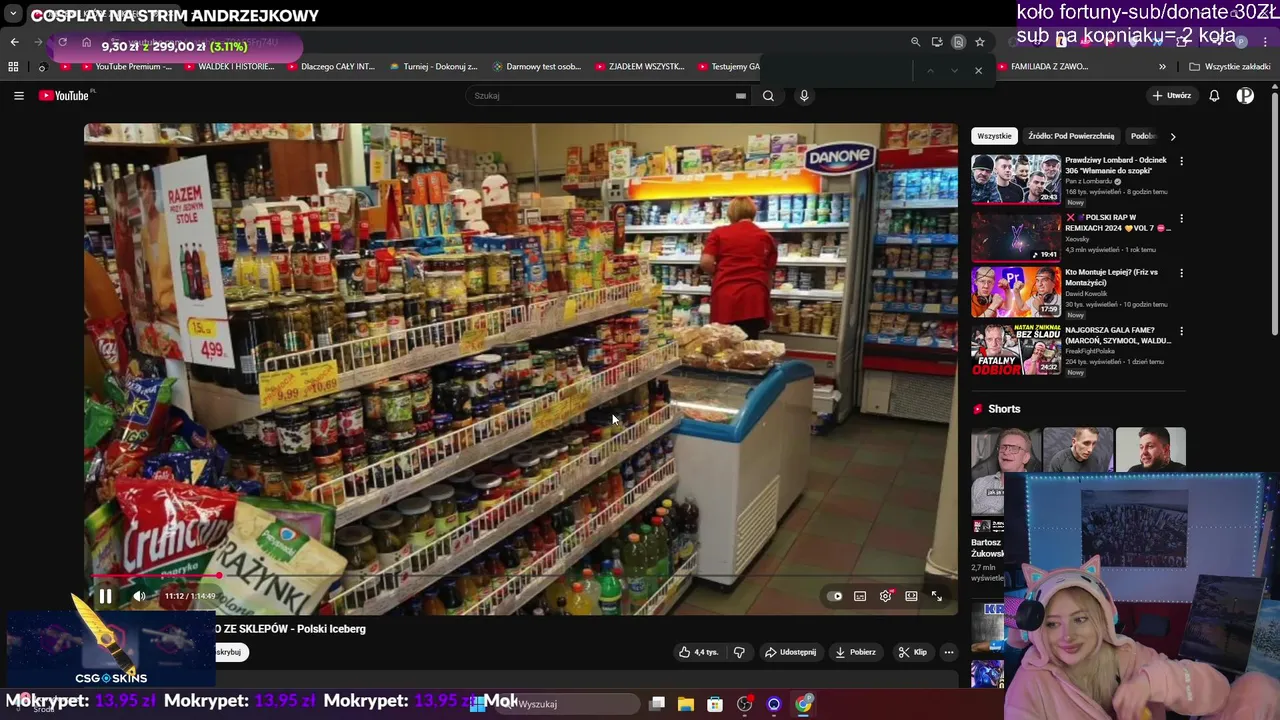Open the ZJADŁEM WSZYSTK... bookmark
1280x720 pixels.
pos(639,67)
